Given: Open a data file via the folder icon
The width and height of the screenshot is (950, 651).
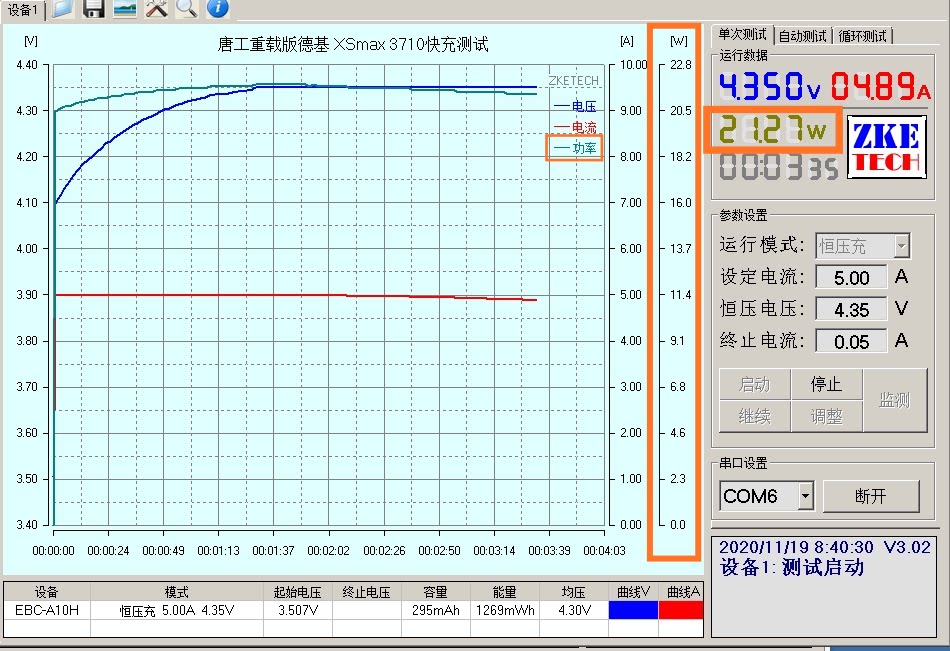Looking at the screenshot, I should (x=63, y=8).
